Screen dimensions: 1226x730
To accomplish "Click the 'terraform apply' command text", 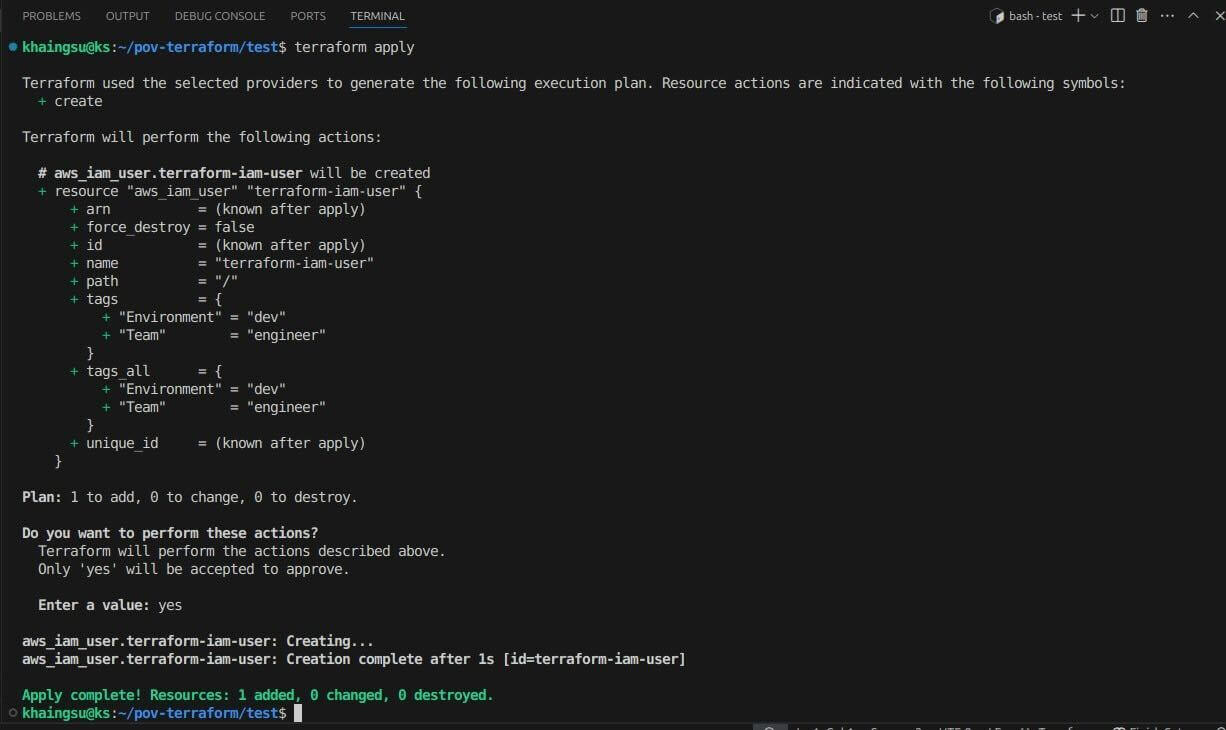I will pos(354,47).
